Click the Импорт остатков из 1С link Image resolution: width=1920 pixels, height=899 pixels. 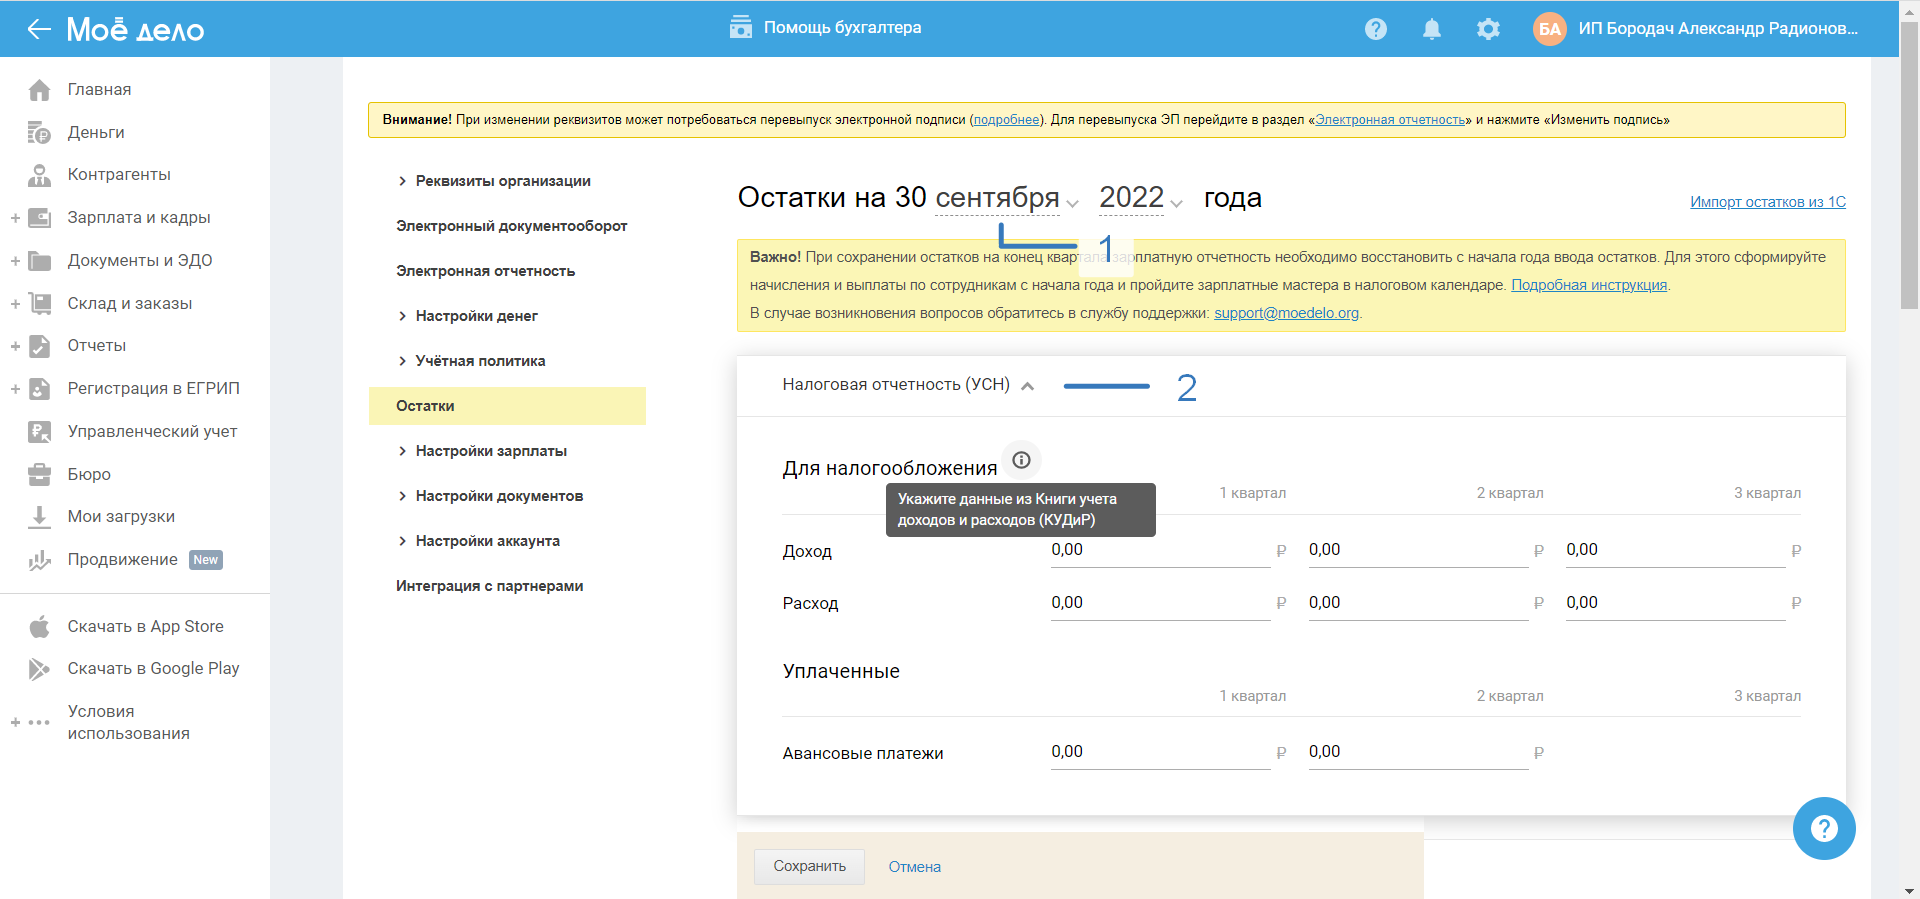tap(1767, 202)
